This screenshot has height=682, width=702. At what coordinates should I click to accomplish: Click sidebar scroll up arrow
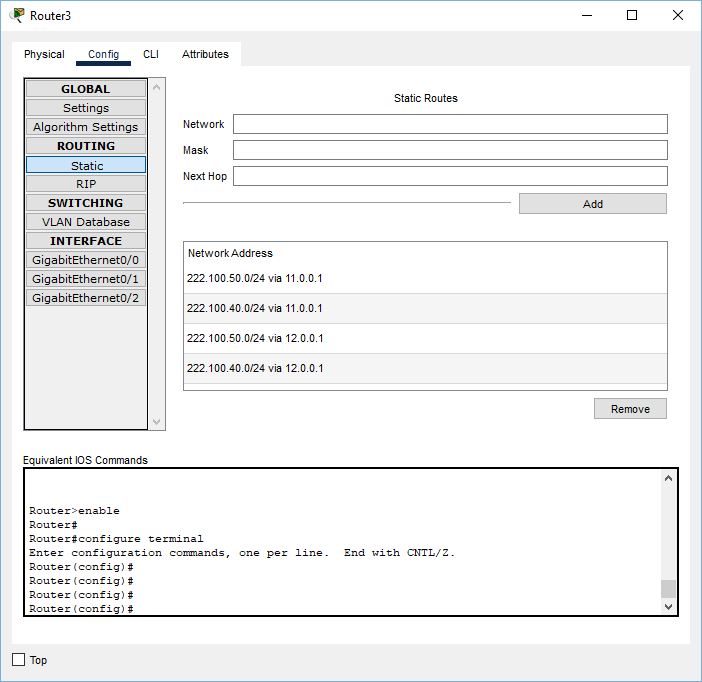tap(156, 87)
